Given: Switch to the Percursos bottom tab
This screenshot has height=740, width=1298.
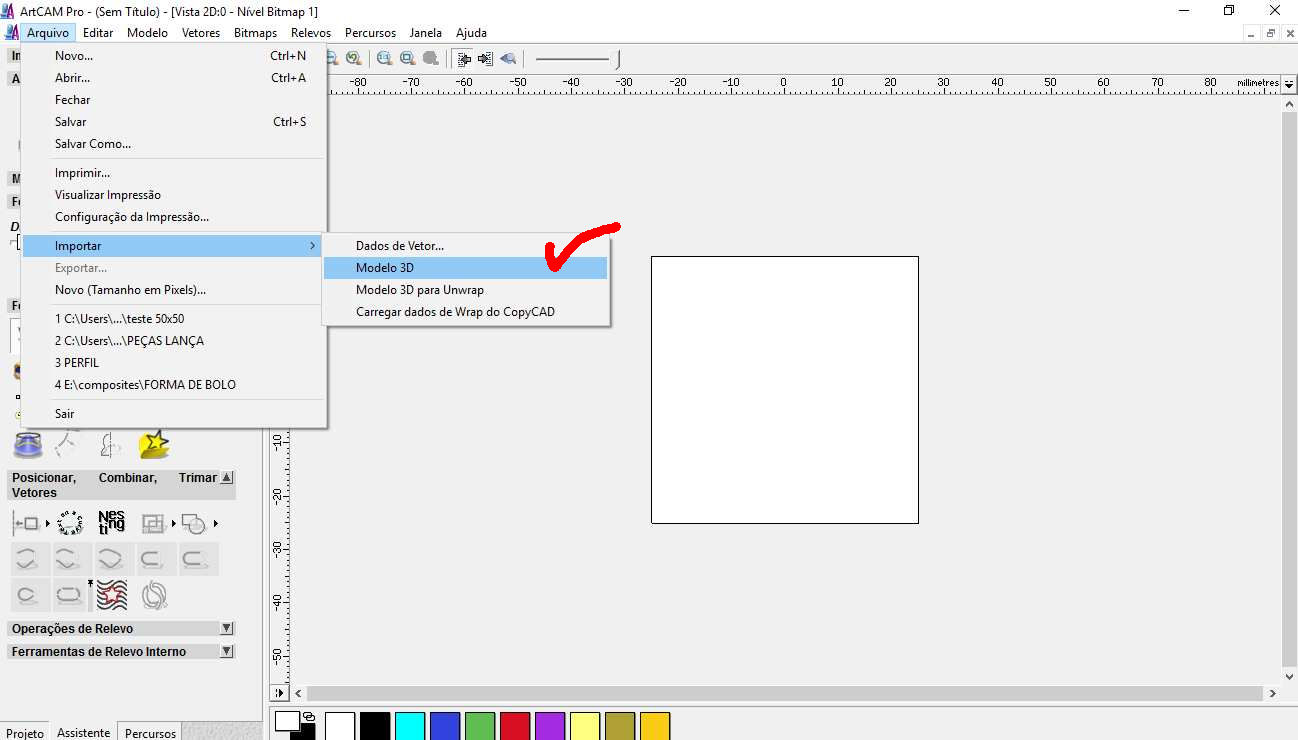Looking at the screenshot, I should tap(150, 733).
